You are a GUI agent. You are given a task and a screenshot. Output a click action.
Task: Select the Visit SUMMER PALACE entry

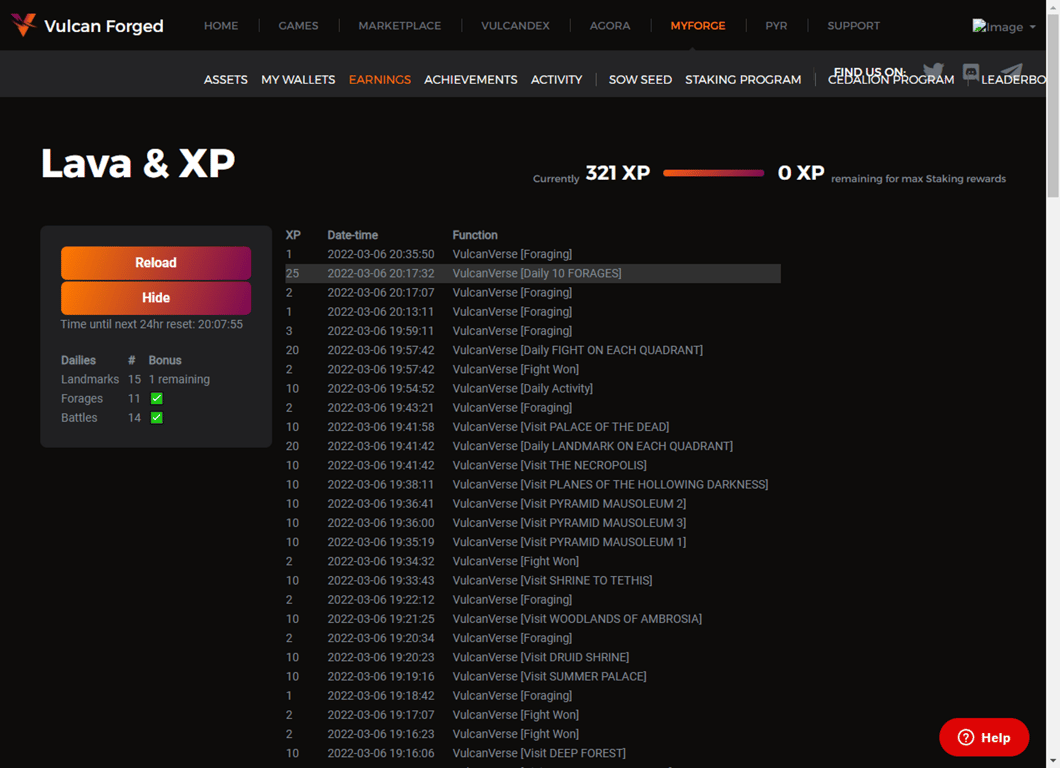click(550, 676)
